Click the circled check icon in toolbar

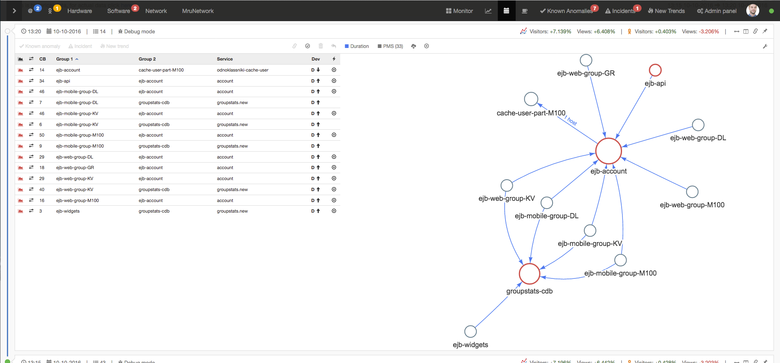point(307,46)
